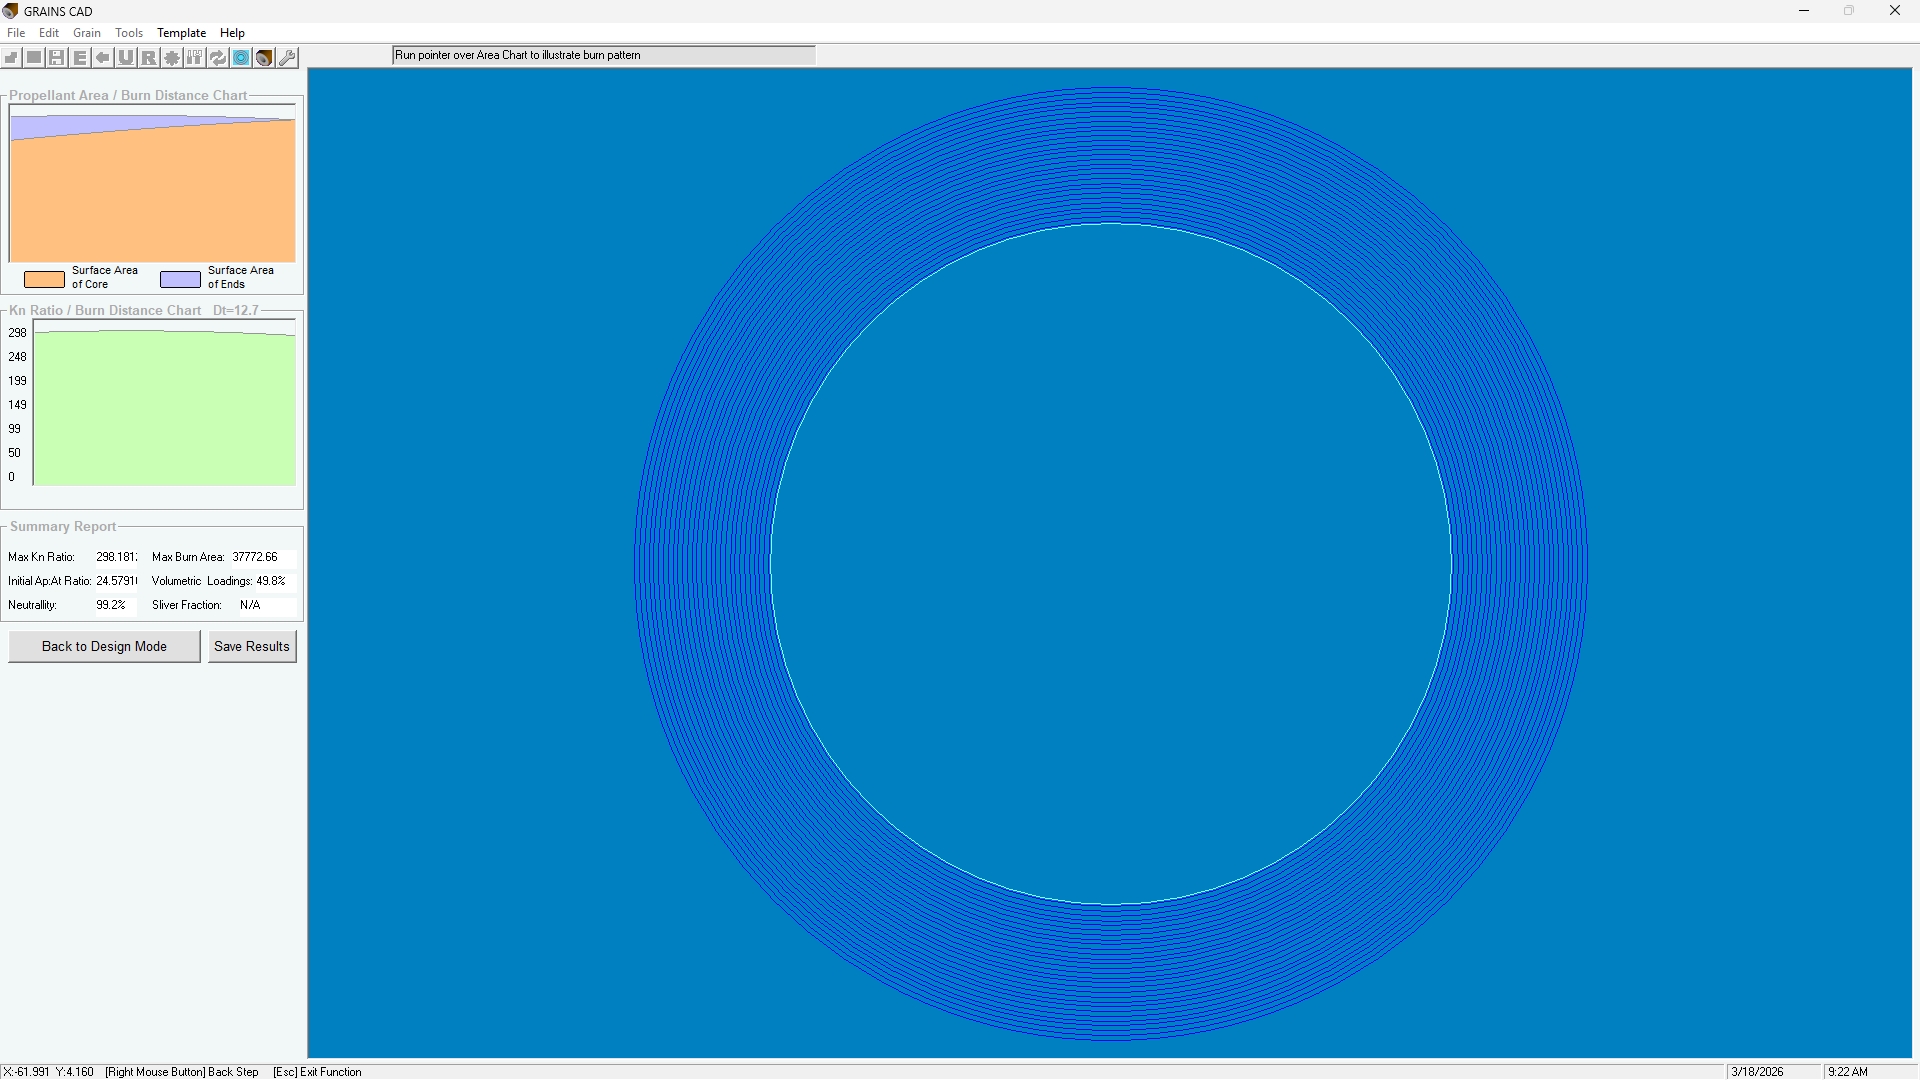Click the circular arrows refresh icon

(218, 58)
